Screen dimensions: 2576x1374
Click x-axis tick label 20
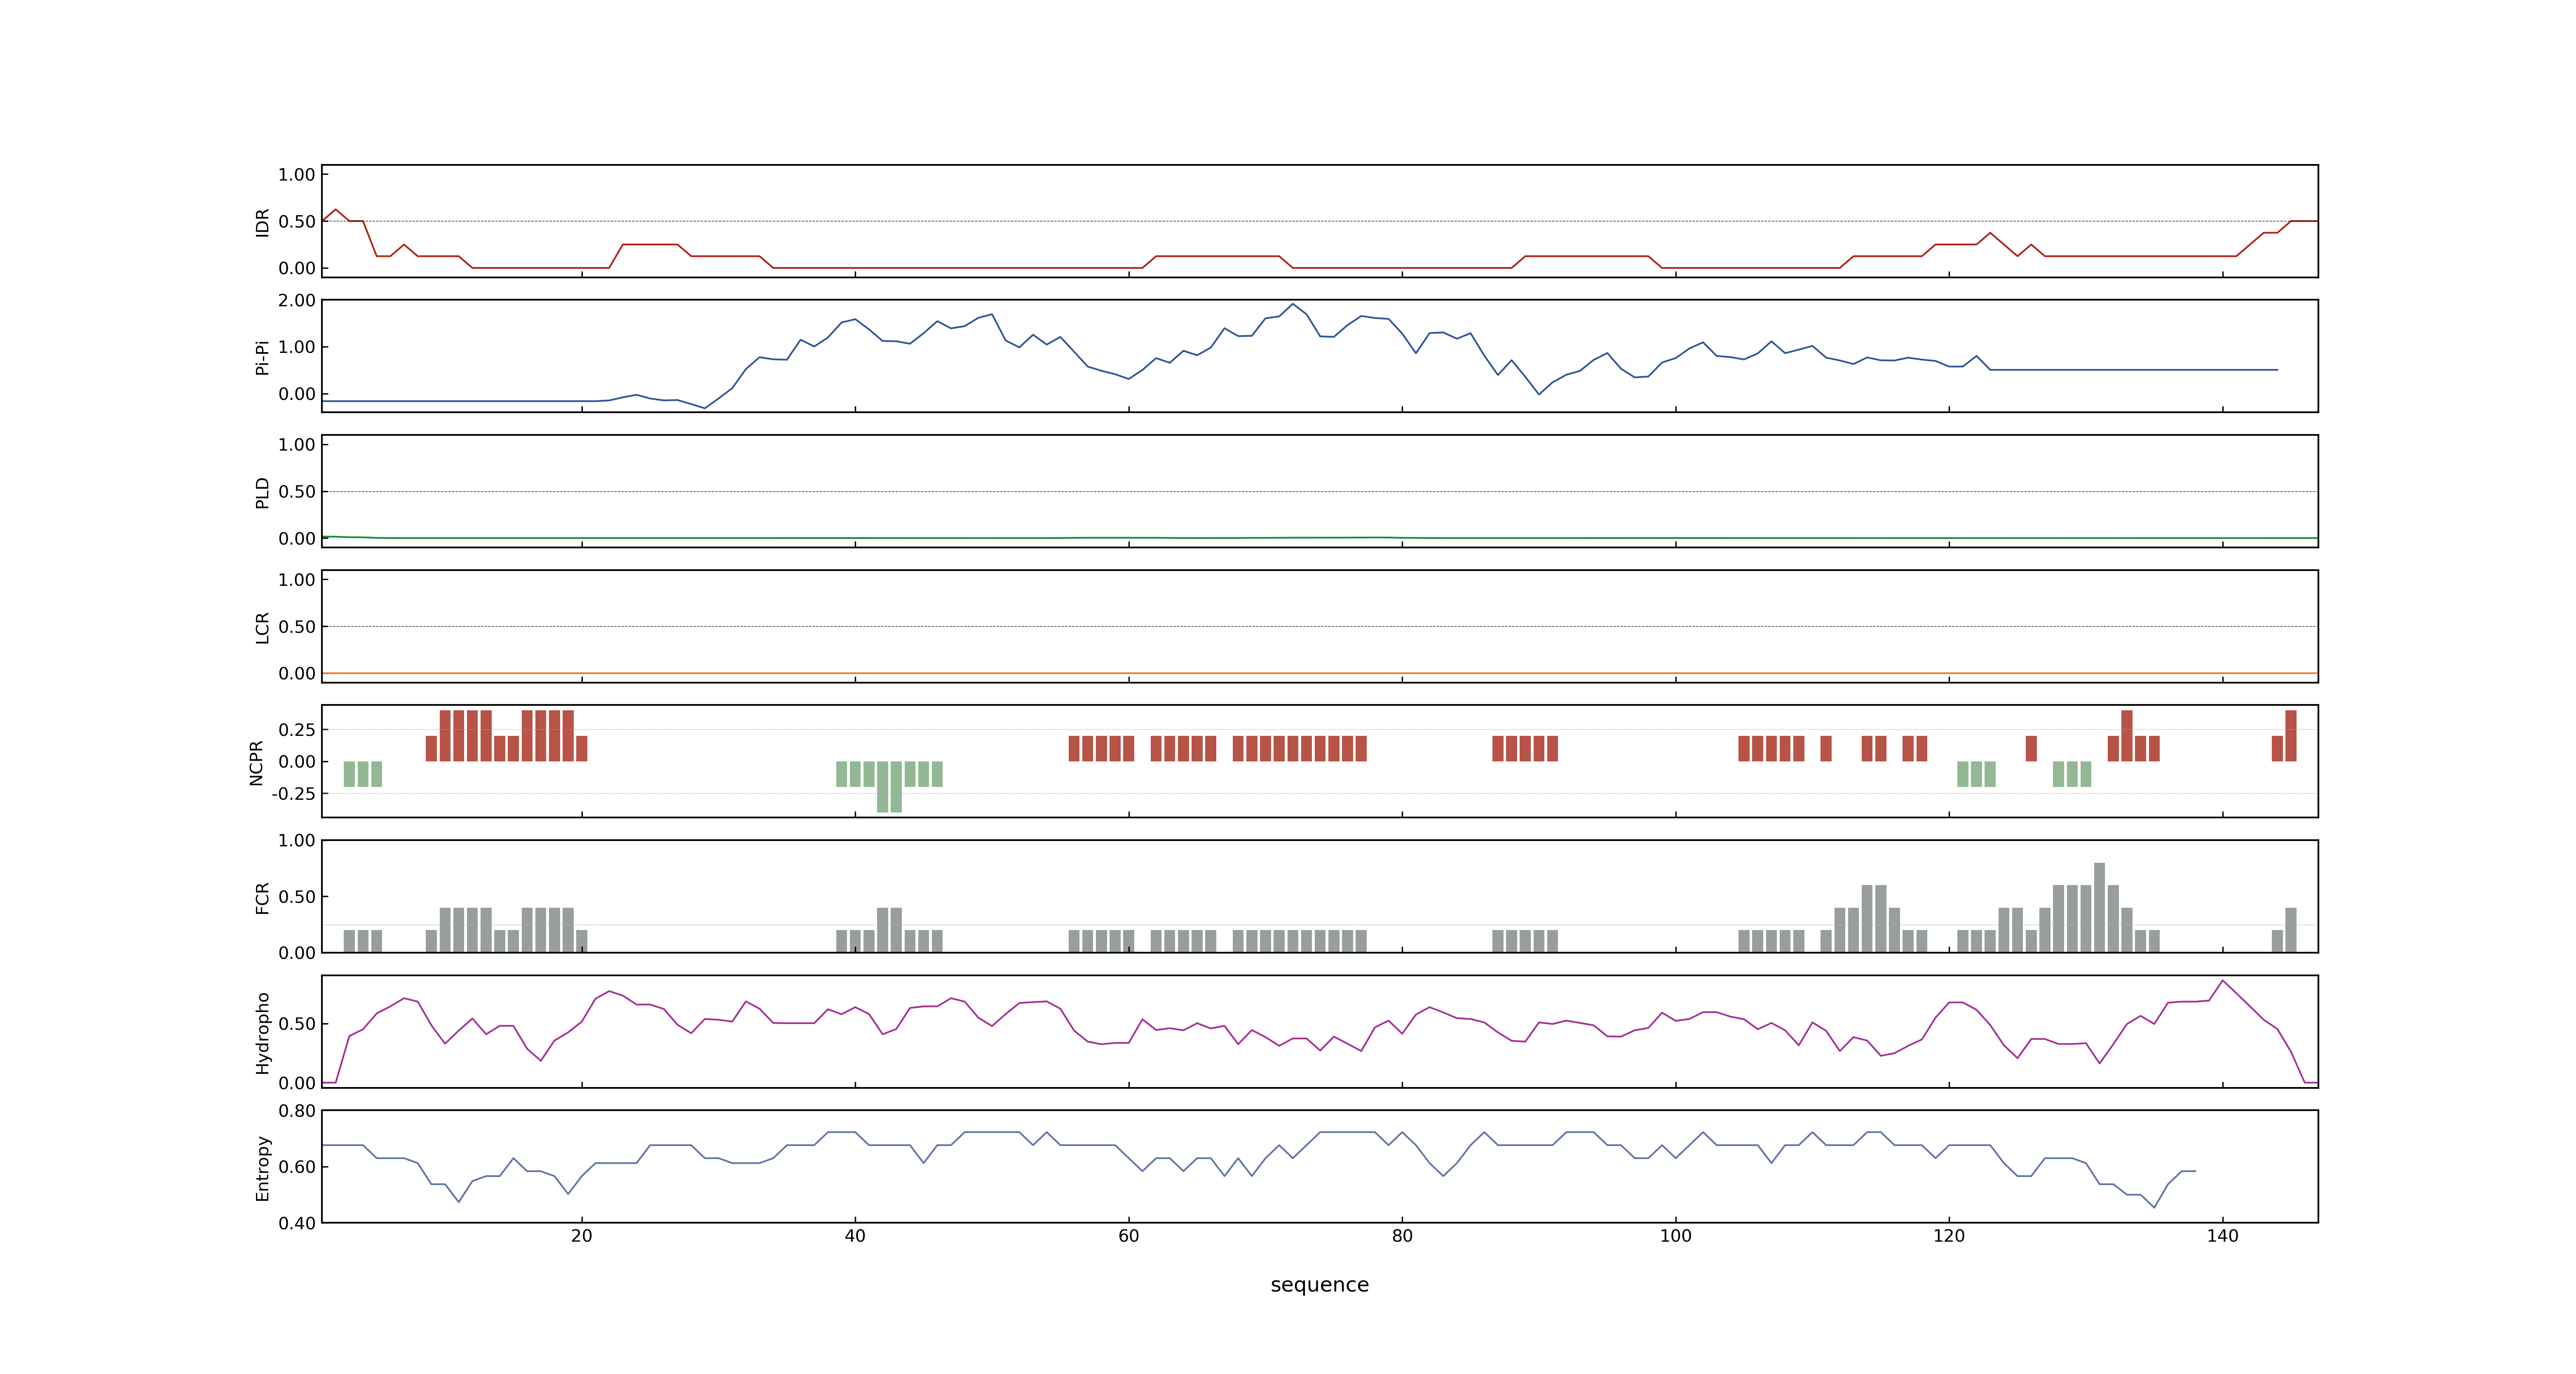[581, 1236]
